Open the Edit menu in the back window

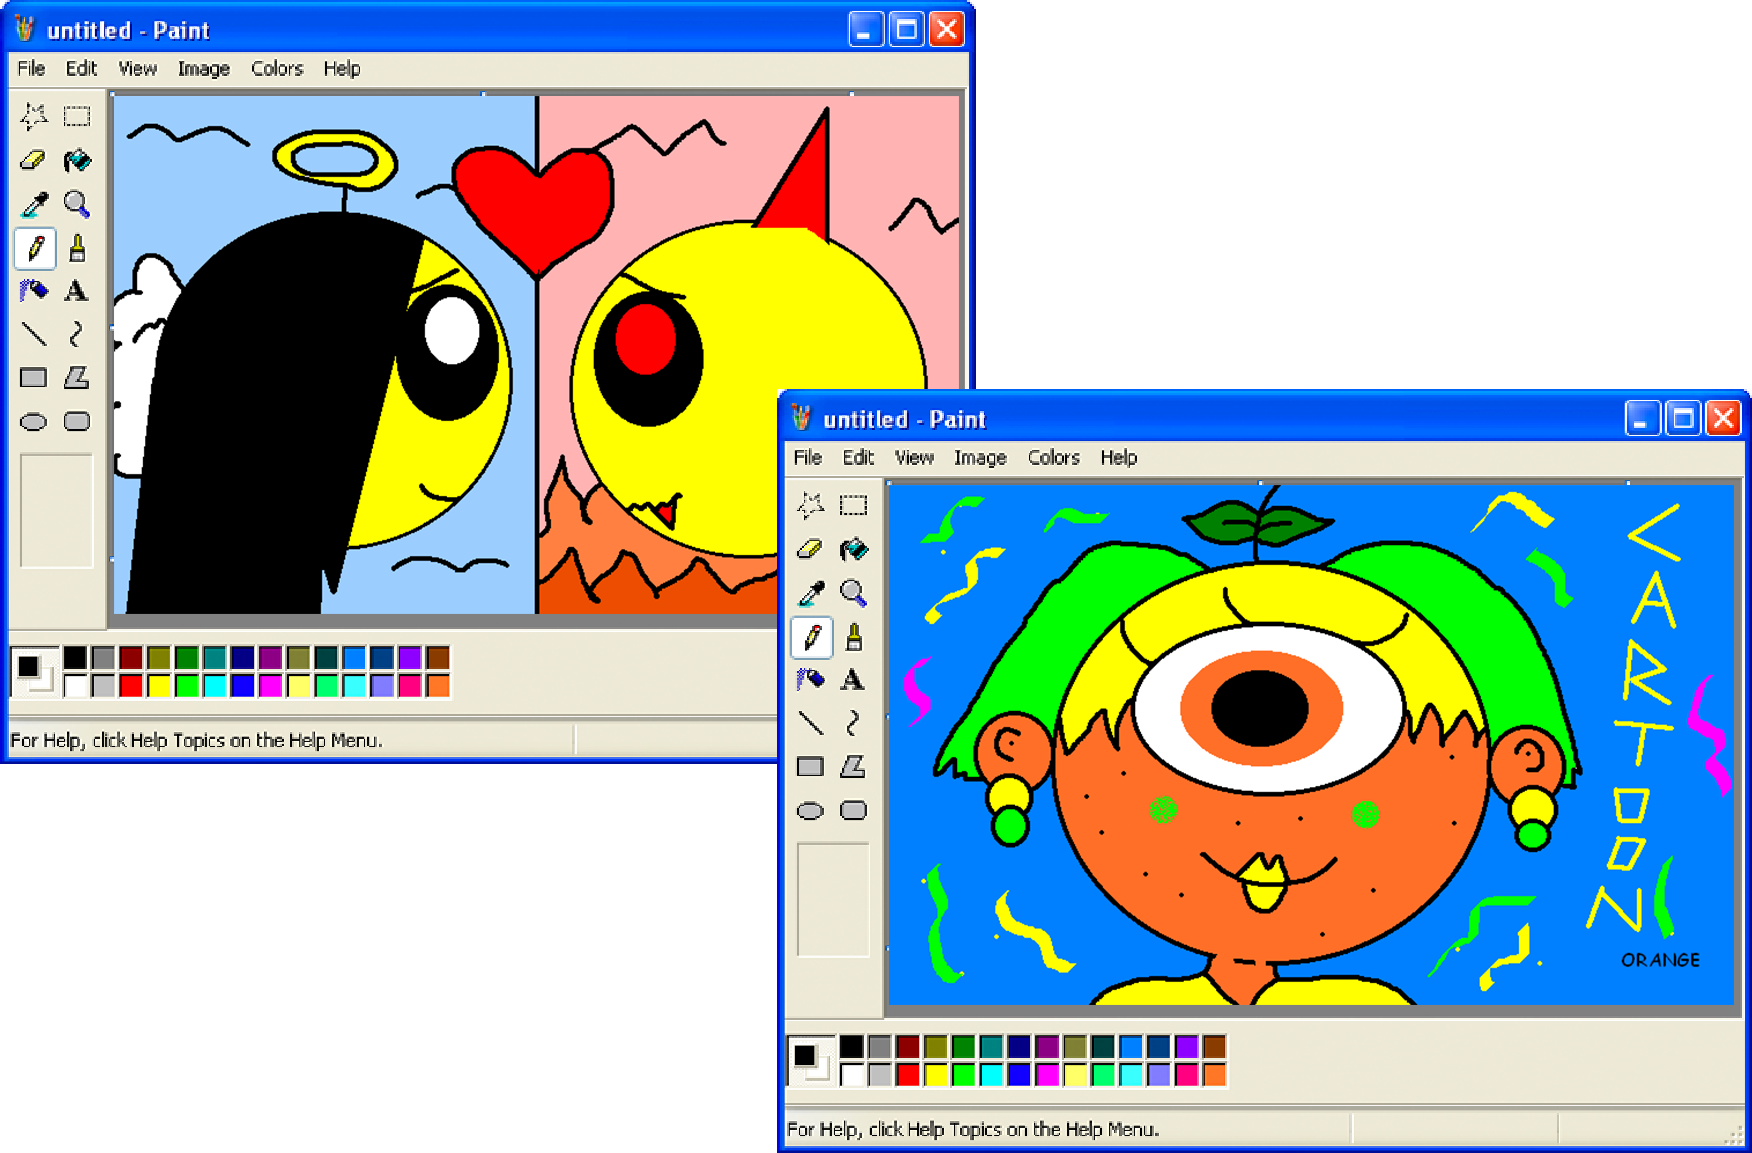click(81, 68)
